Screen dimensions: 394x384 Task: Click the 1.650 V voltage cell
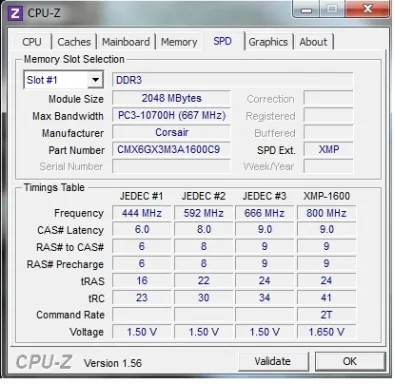[326, 332]
